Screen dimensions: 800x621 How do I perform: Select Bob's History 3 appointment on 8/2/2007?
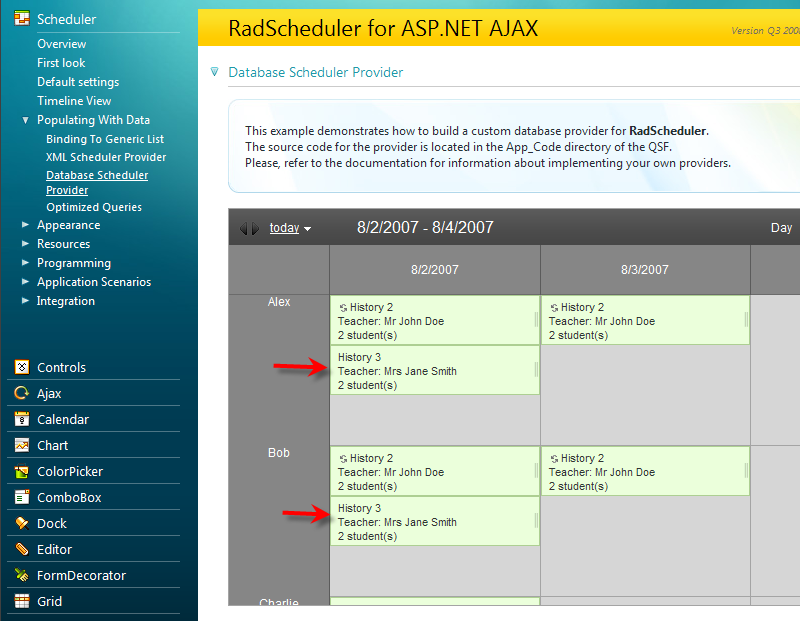435,521
